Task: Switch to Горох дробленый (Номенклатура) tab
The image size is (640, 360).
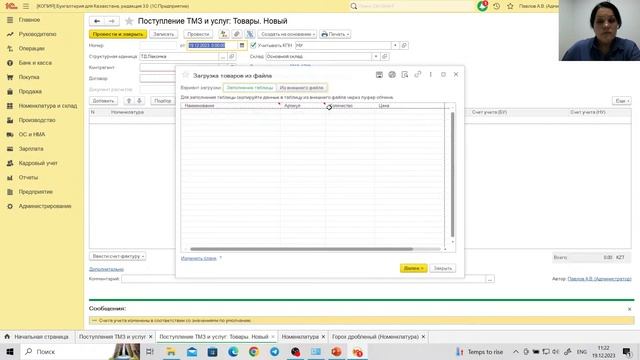Action: click(x=375, y=337)
